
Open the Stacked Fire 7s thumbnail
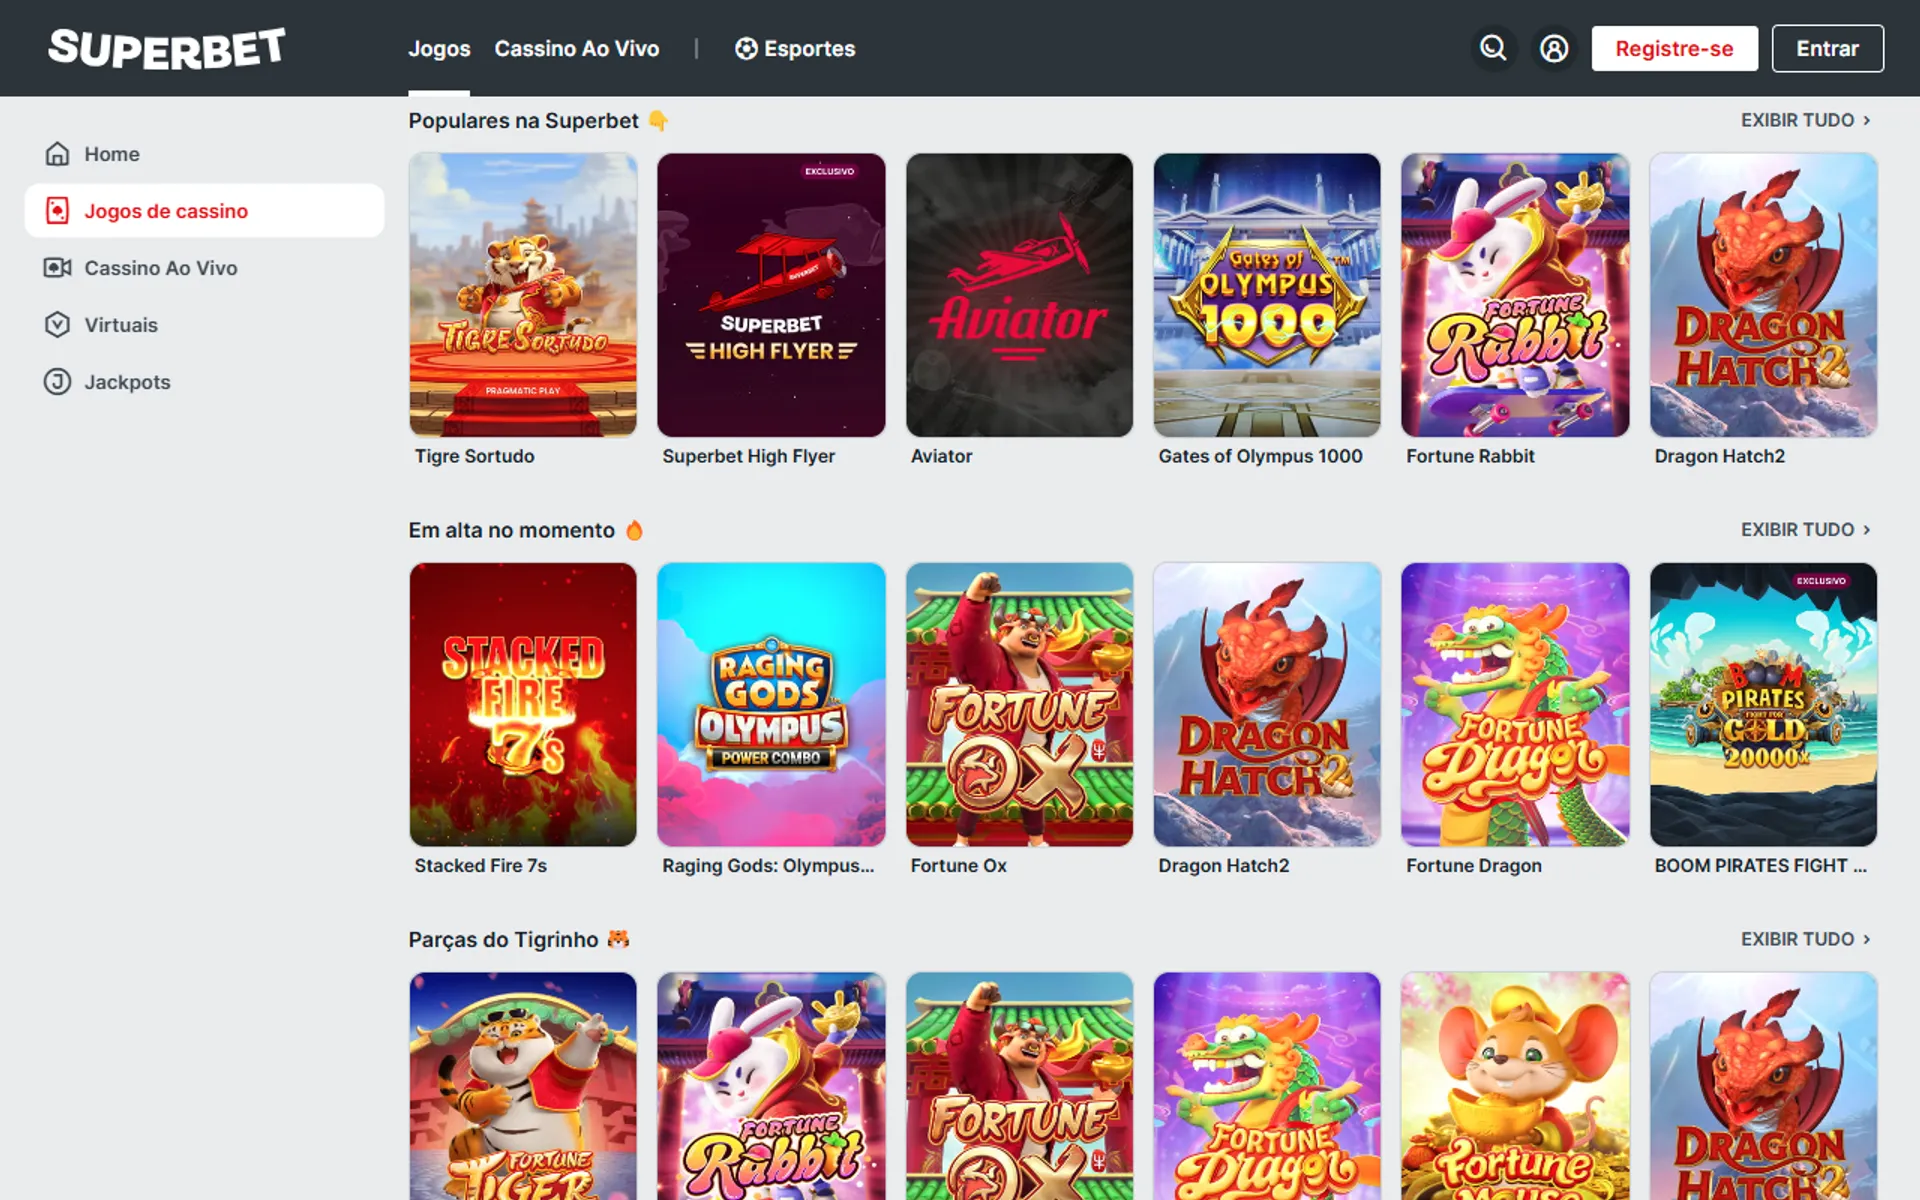click(x=523, y=705)
